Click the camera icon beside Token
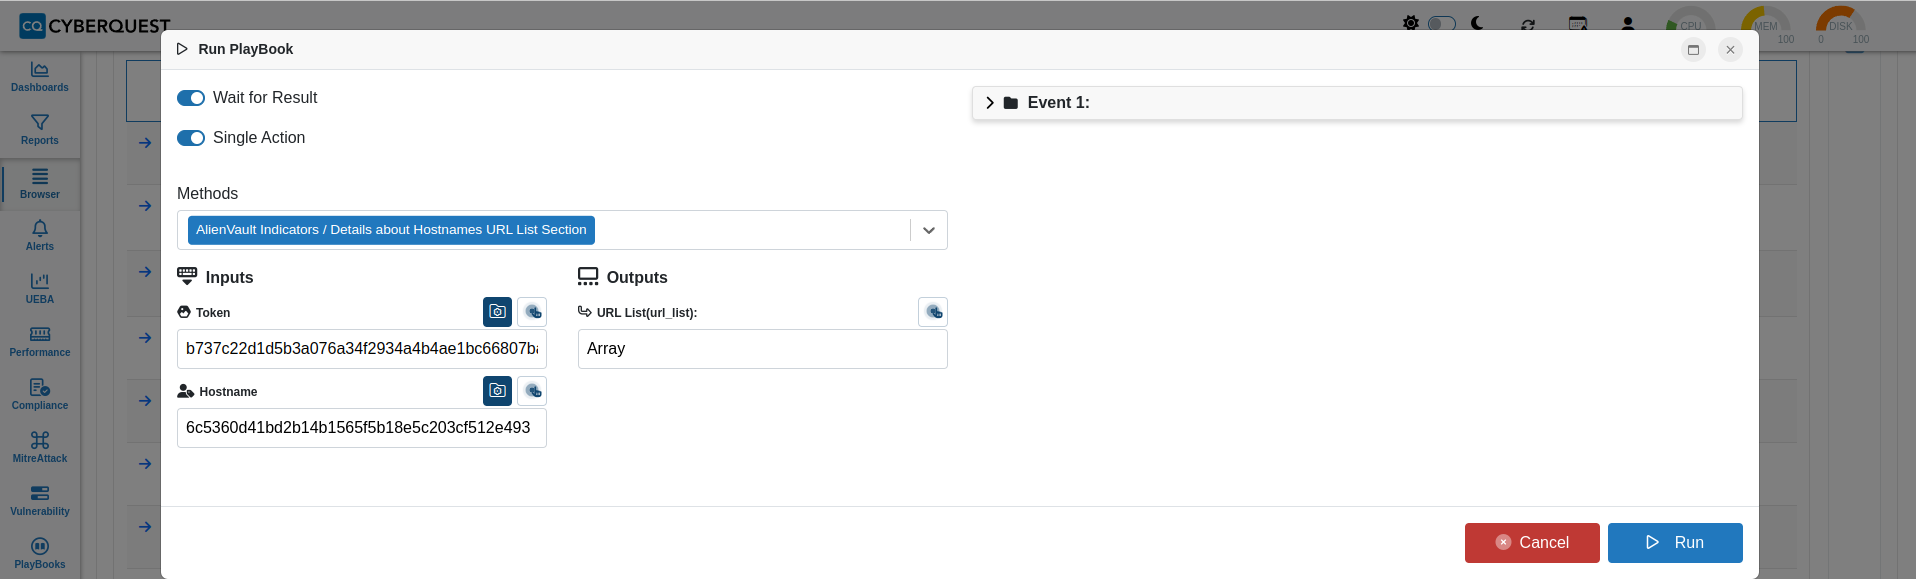This screenshot has width=1916, height=579. [x=497, y=312]
